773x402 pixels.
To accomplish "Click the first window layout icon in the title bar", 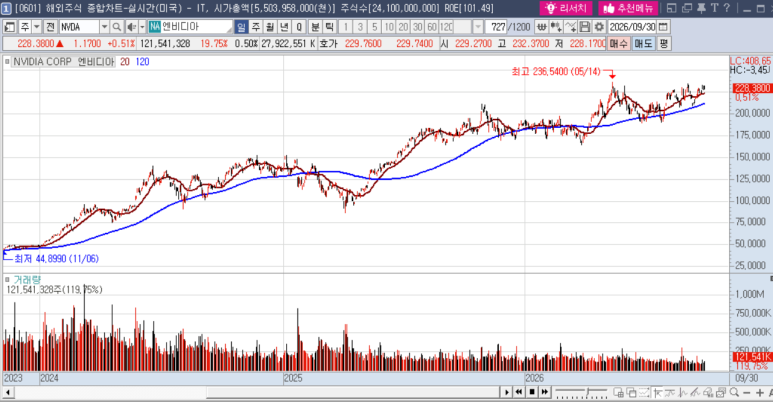I will [x=671, y=8].
